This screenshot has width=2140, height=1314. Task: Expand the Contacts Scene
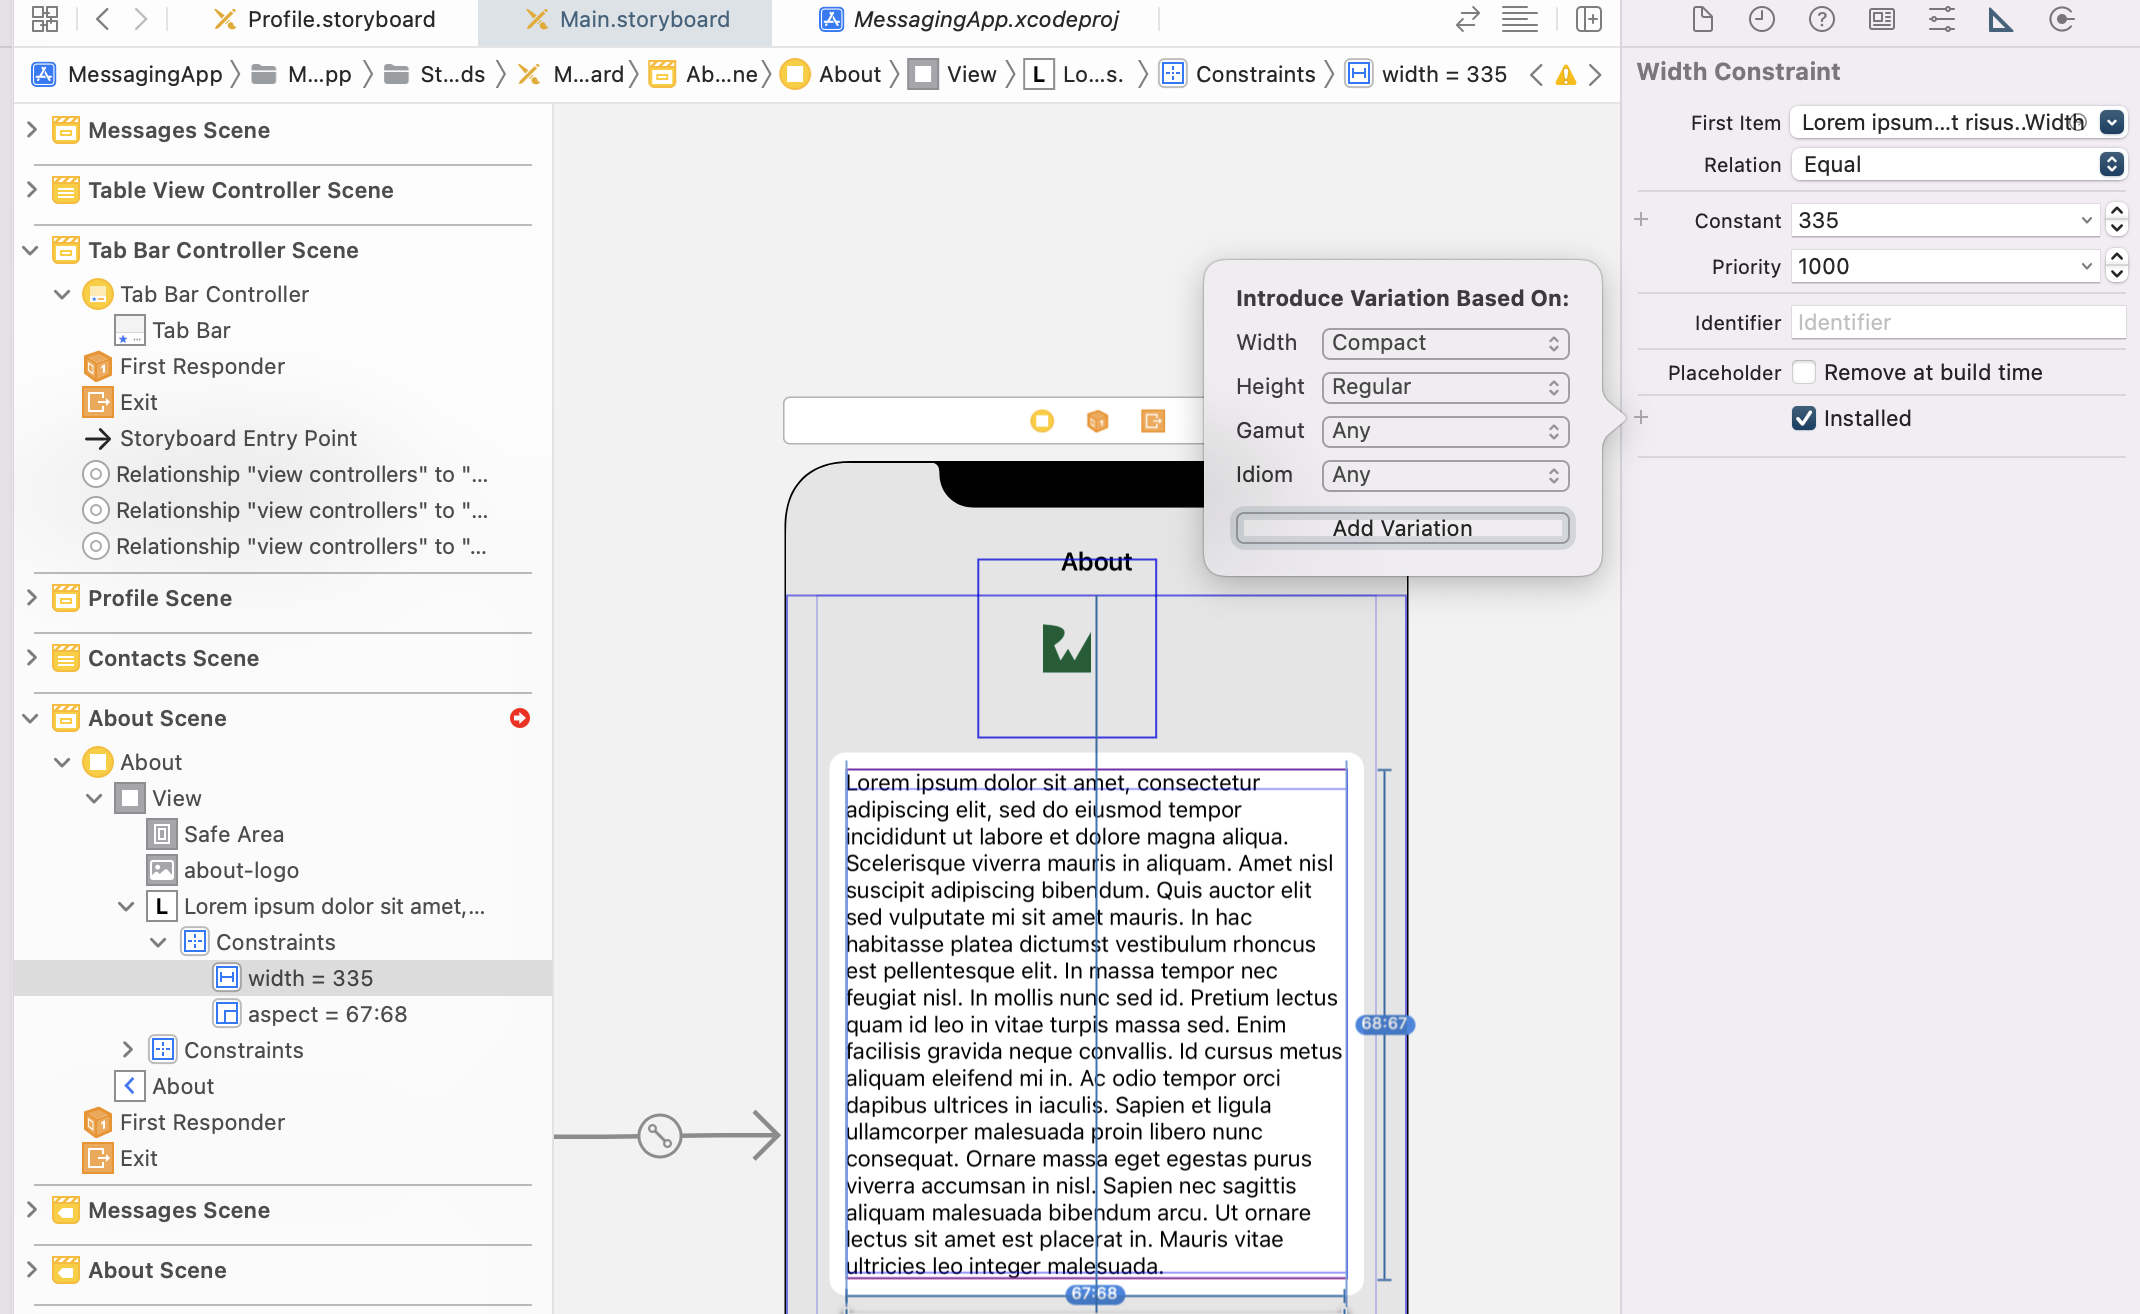pyautogui.click(x=31, y=658)
